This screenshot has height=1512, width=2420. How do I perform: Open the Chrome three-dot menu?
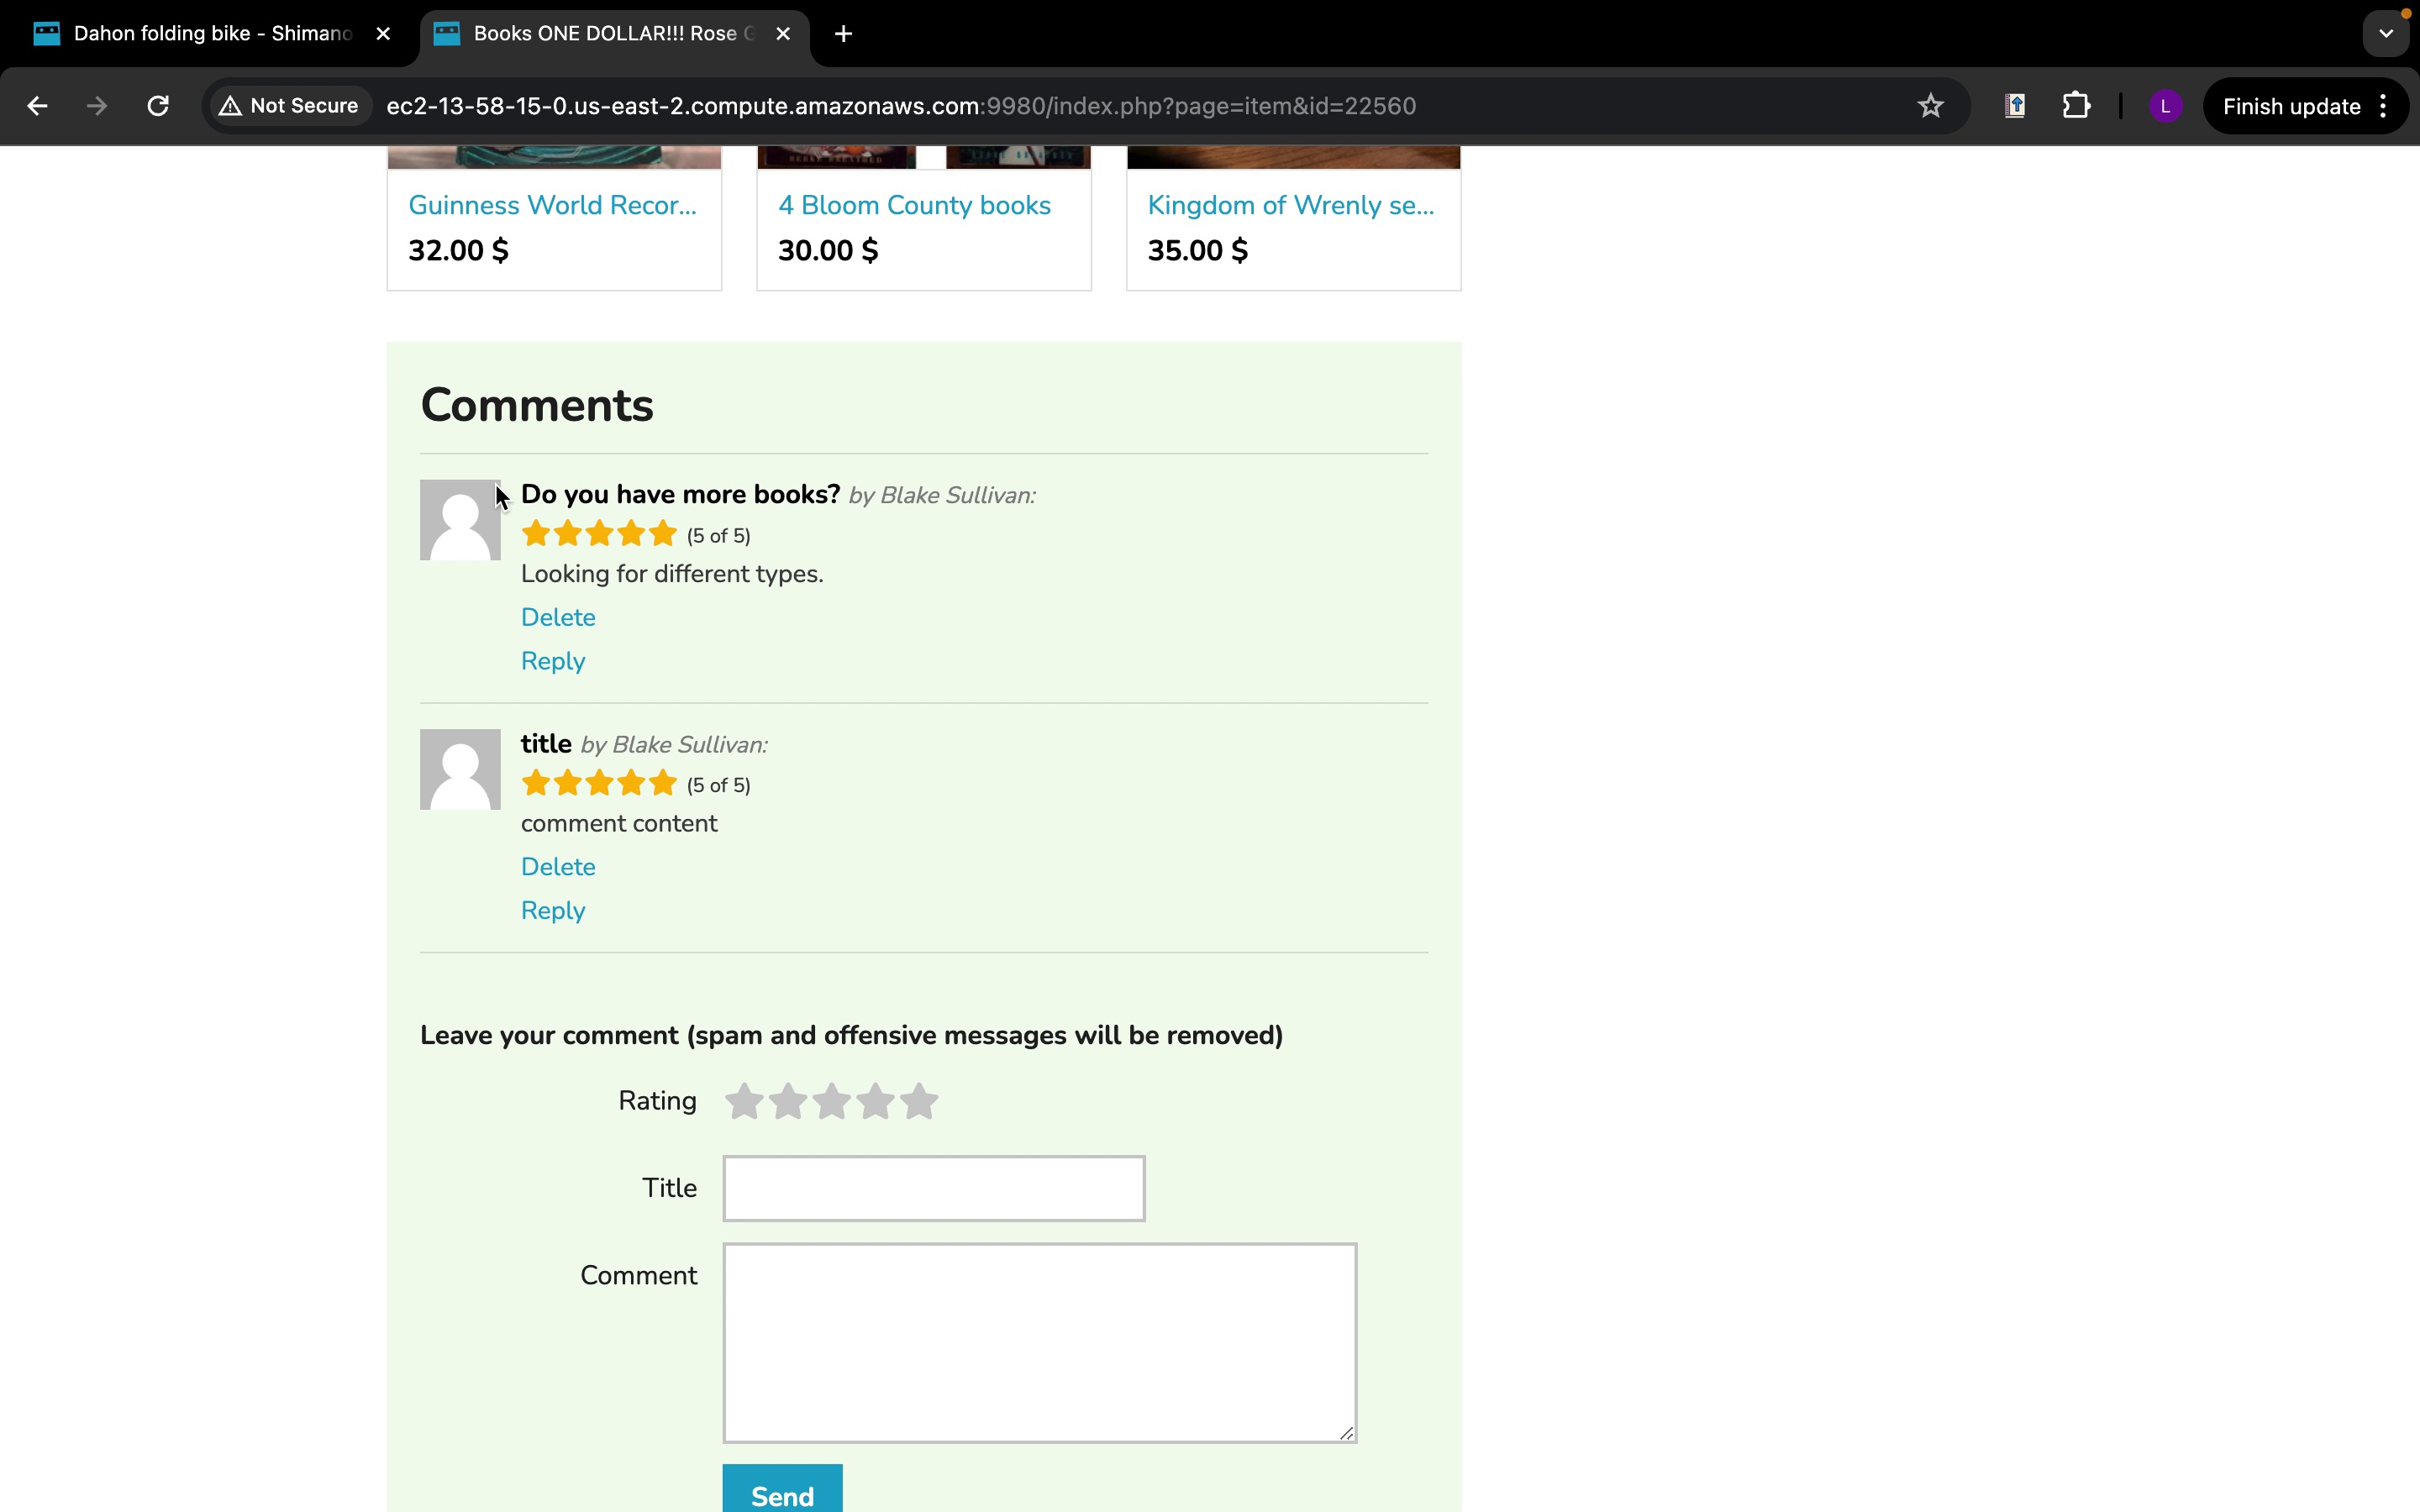(2384, 106)
